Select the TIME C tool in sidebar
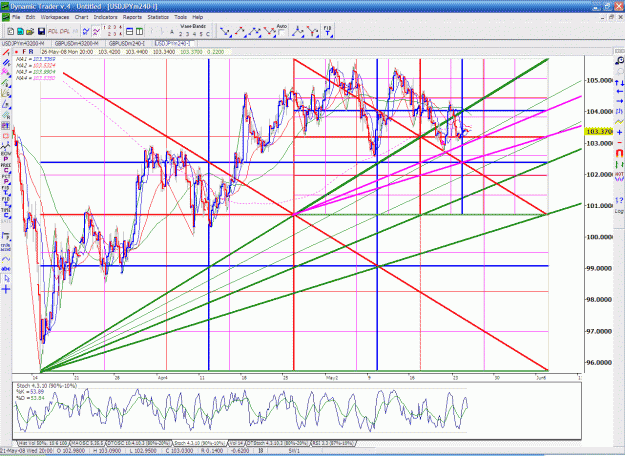Screen dimensions: 625x456 [6, 212]
